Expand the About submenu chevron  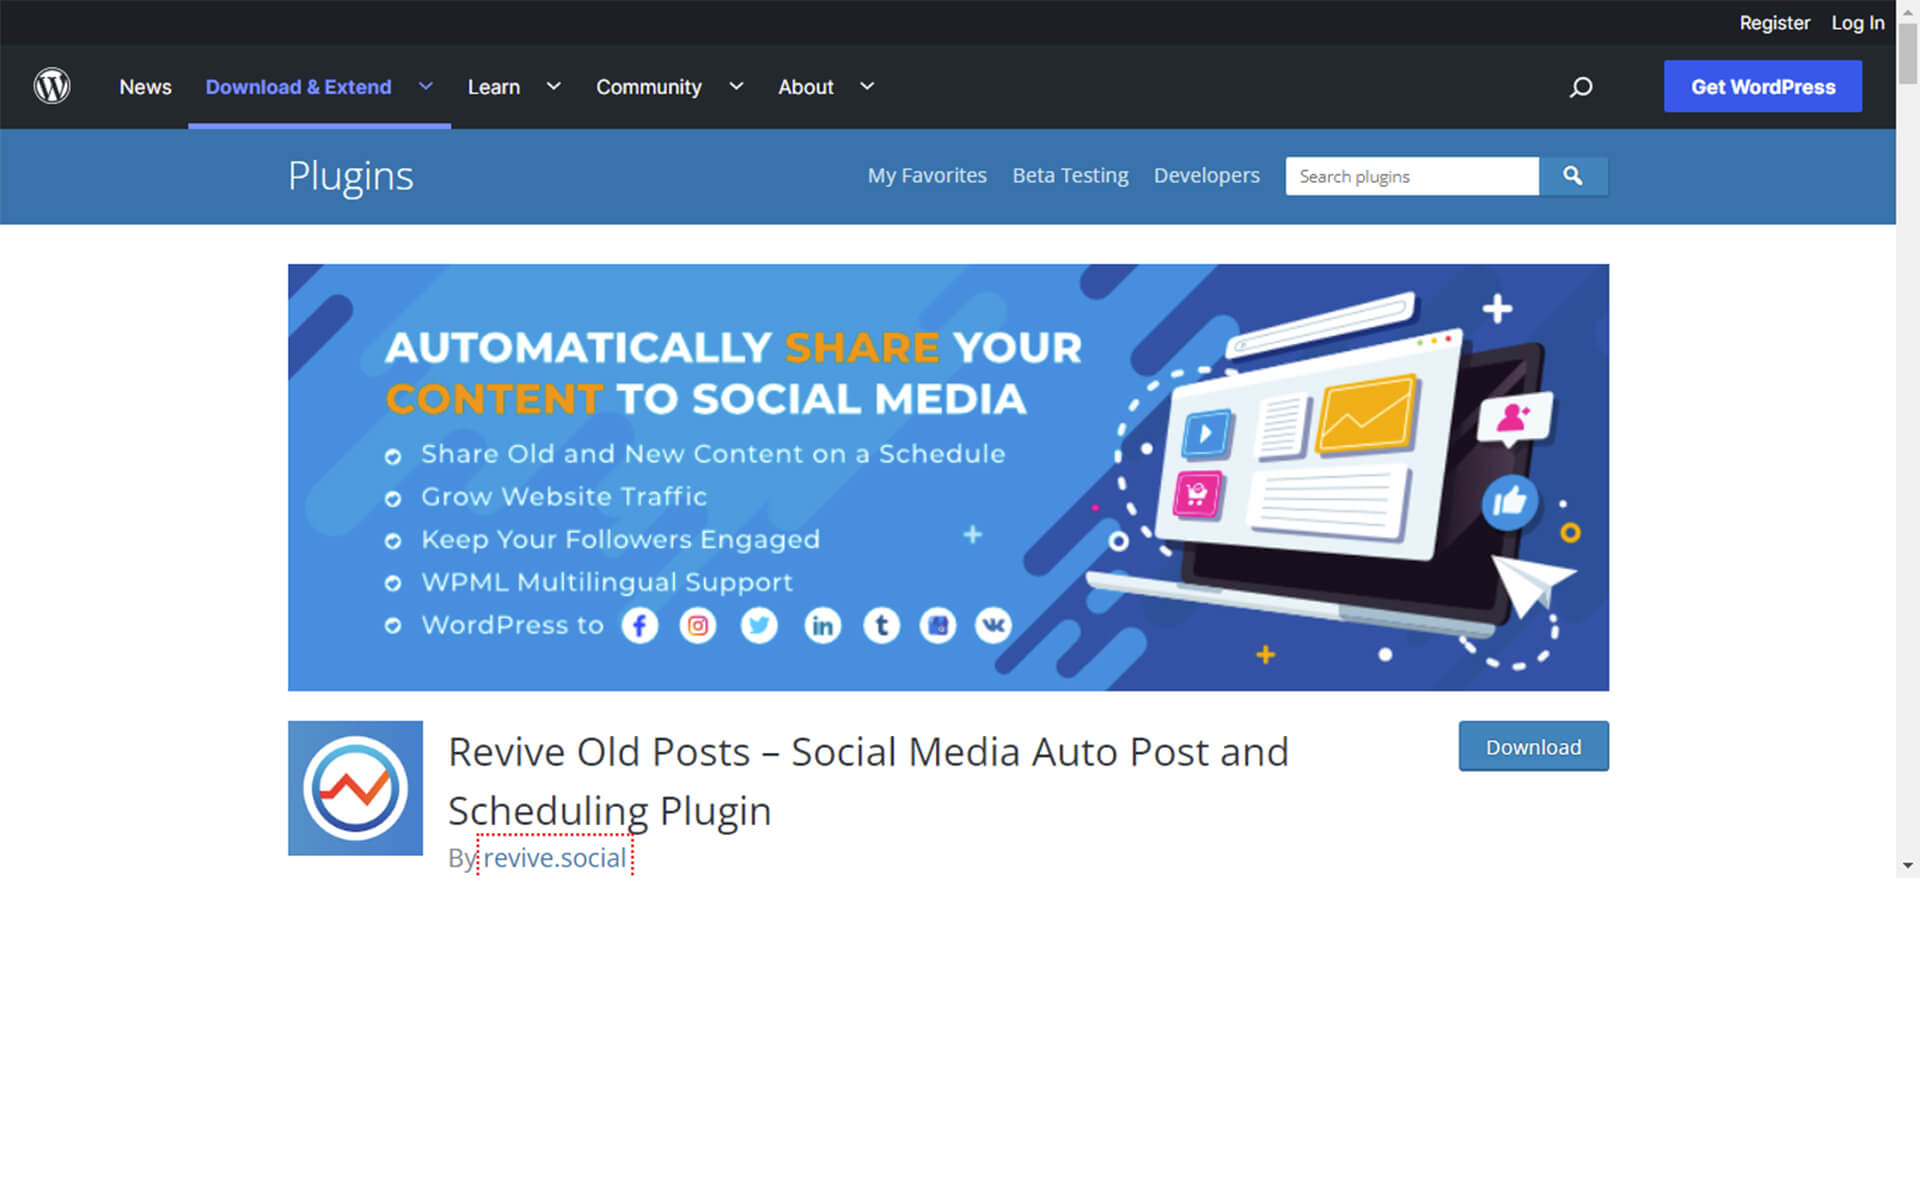pyautogui.click(x=867, y=86)
